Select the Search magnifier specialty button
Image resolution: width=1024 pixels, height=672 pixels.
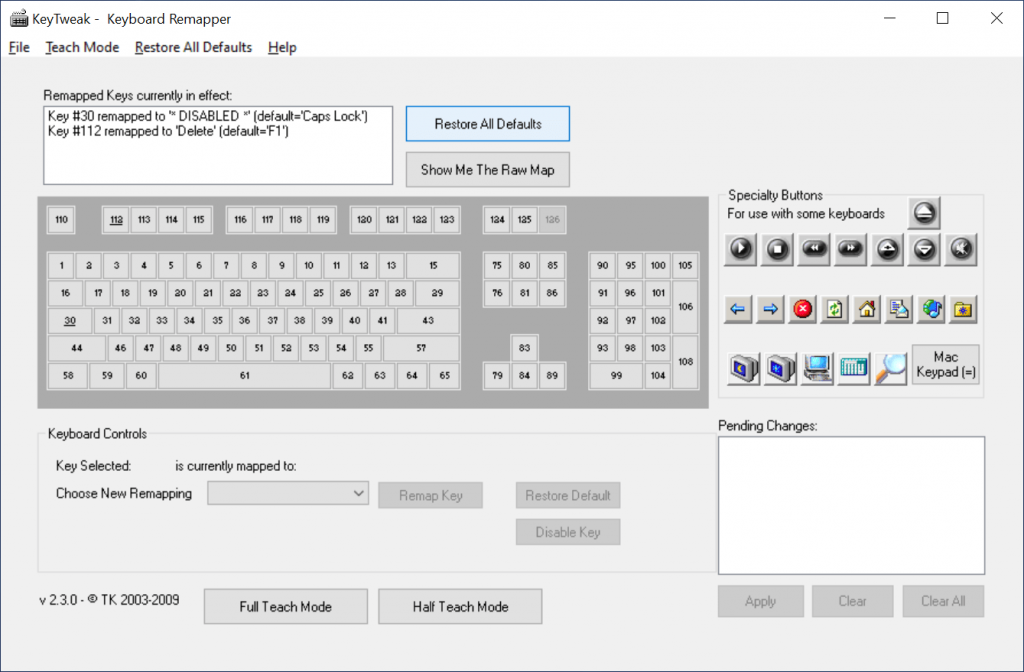click(891, 368)
